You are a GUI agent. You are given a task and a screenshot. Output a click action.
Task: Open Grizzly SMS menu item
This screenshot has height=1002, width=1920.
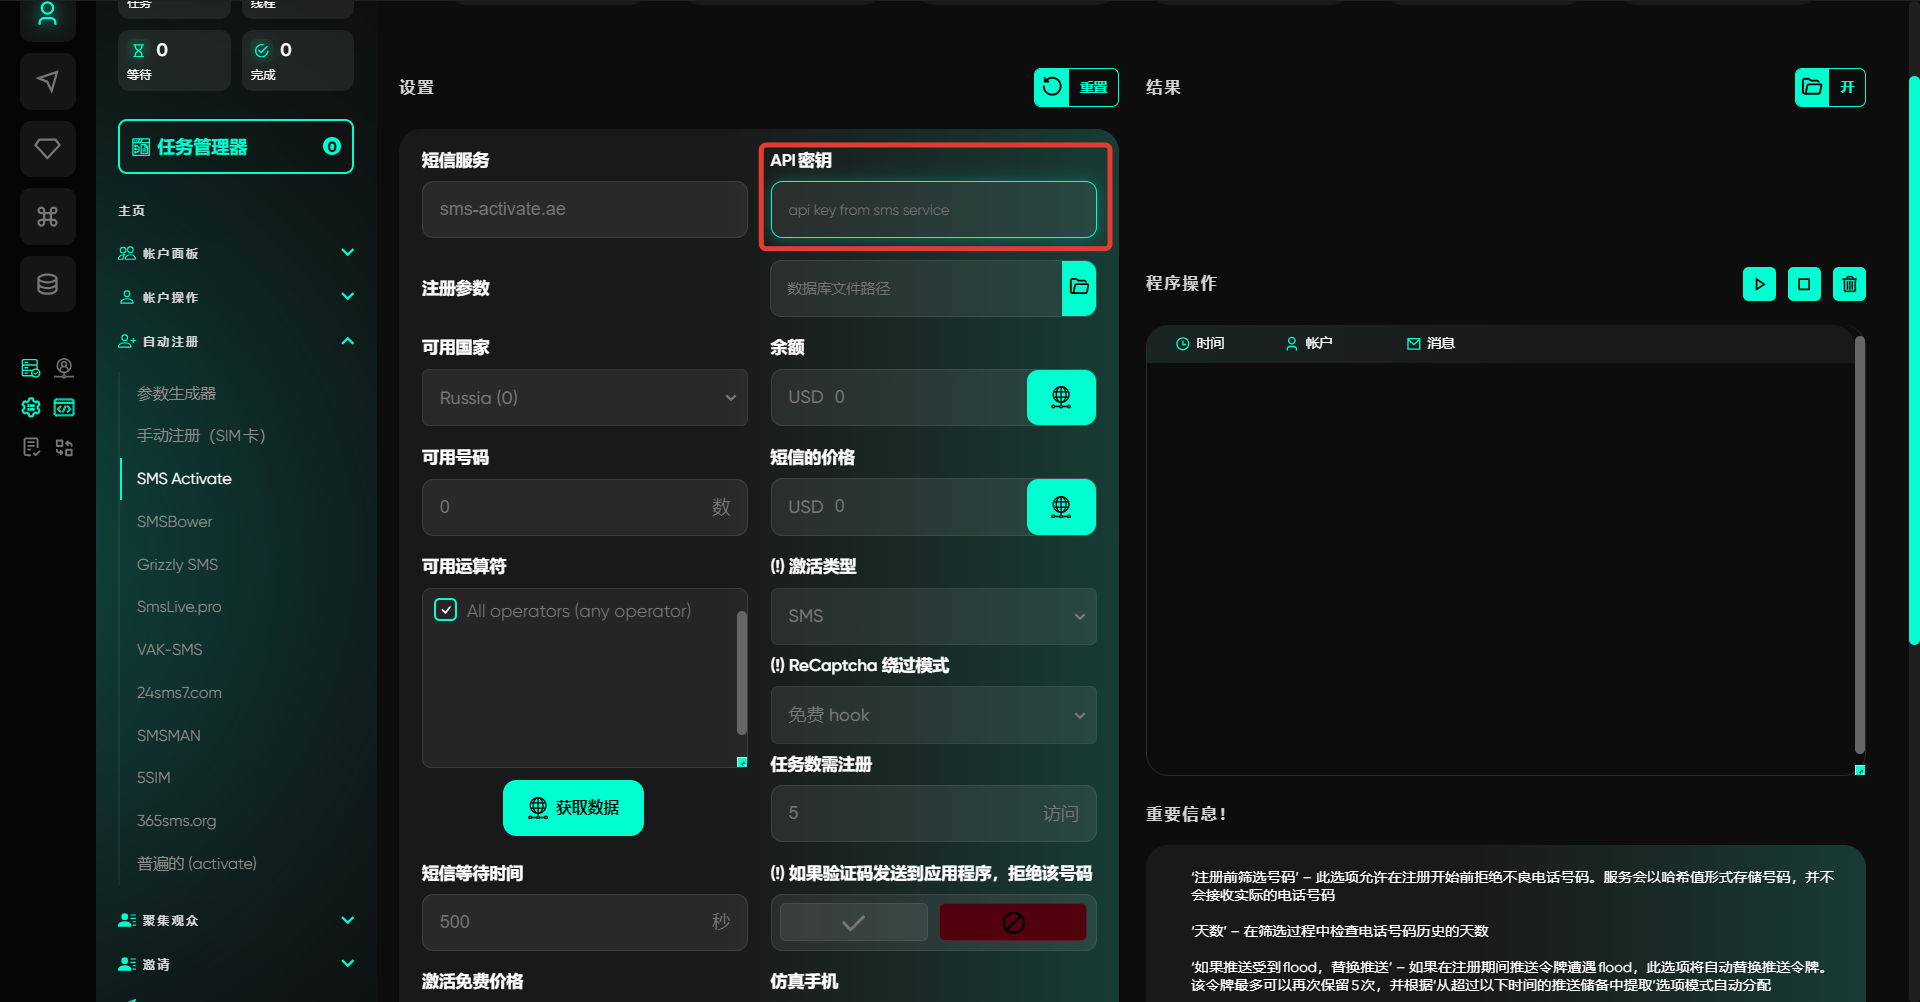pos(178,565)
